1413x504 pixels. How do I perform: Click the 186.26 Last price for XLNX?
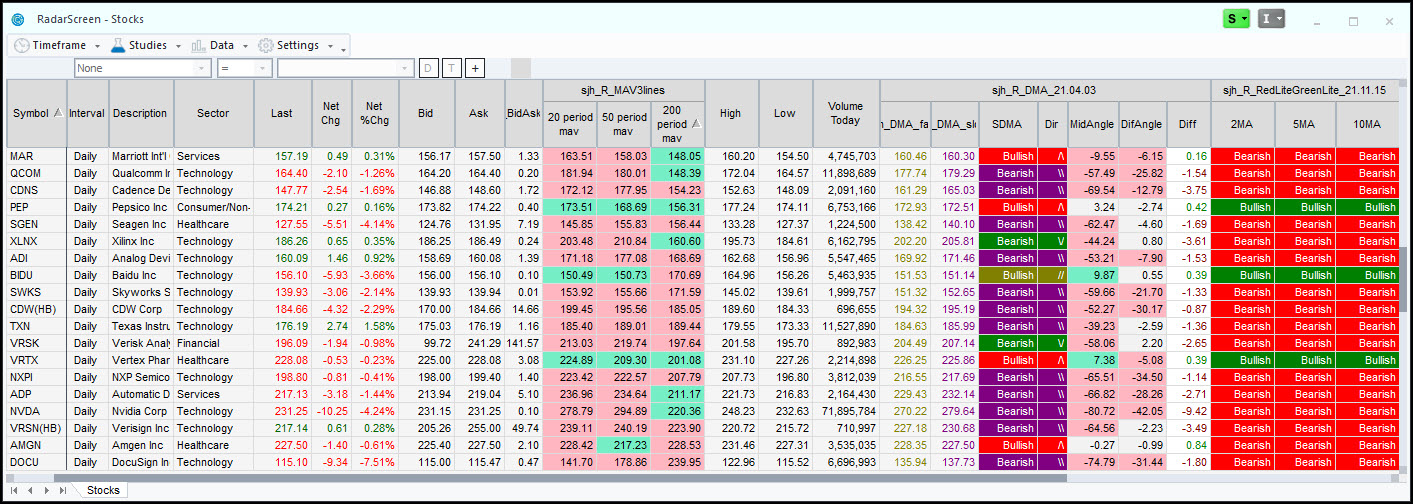pyautogui.click(x=282, y=241)
